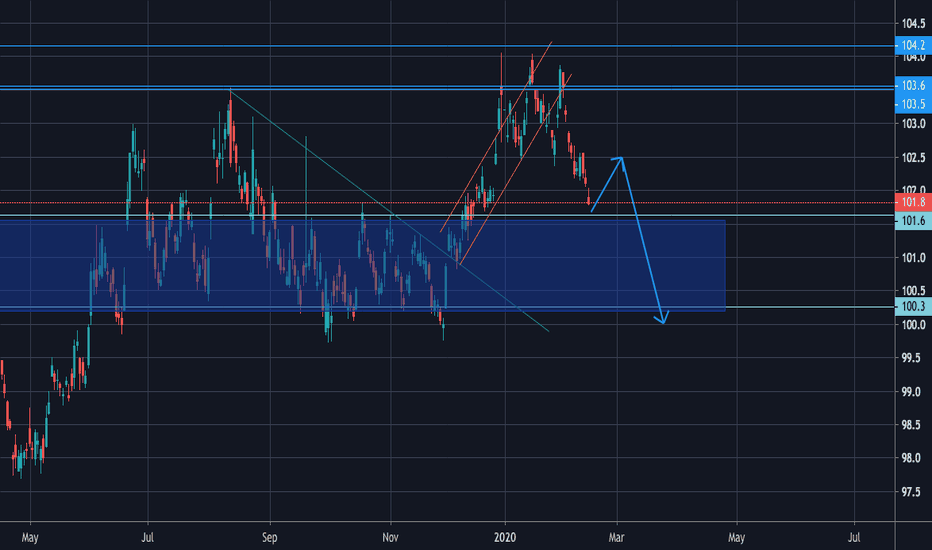Screen dimensions: 932x550
Task: Click the 103.6 price line label
Action: [913, 86]
